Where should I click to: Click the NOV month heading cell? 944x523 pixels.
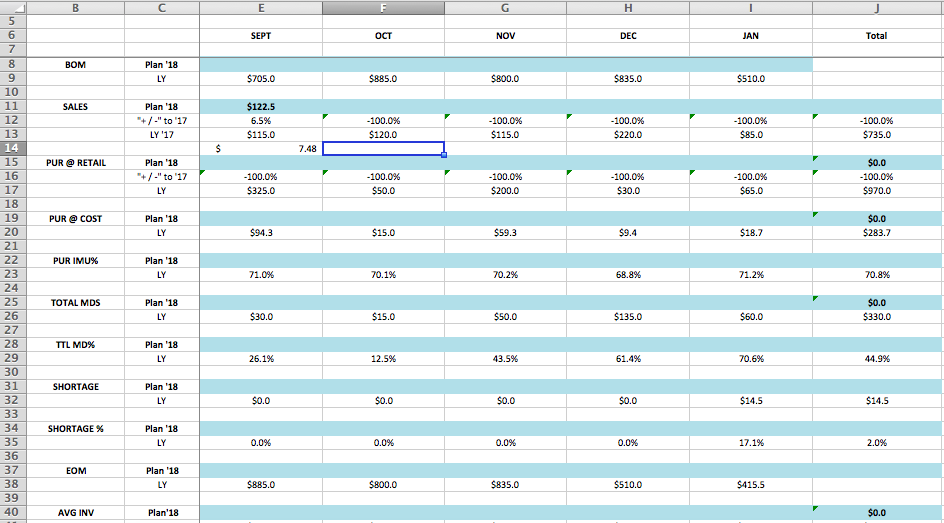(x=505, y=36)
